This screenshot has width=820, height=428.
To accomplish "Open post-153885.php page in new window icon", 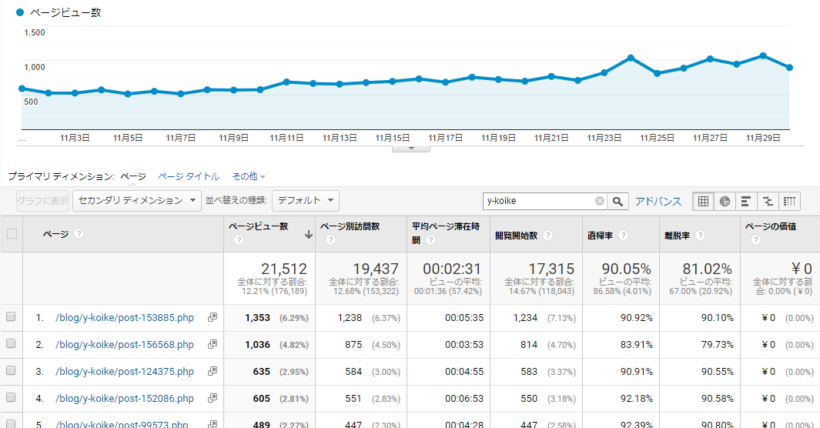I will 212,317.
